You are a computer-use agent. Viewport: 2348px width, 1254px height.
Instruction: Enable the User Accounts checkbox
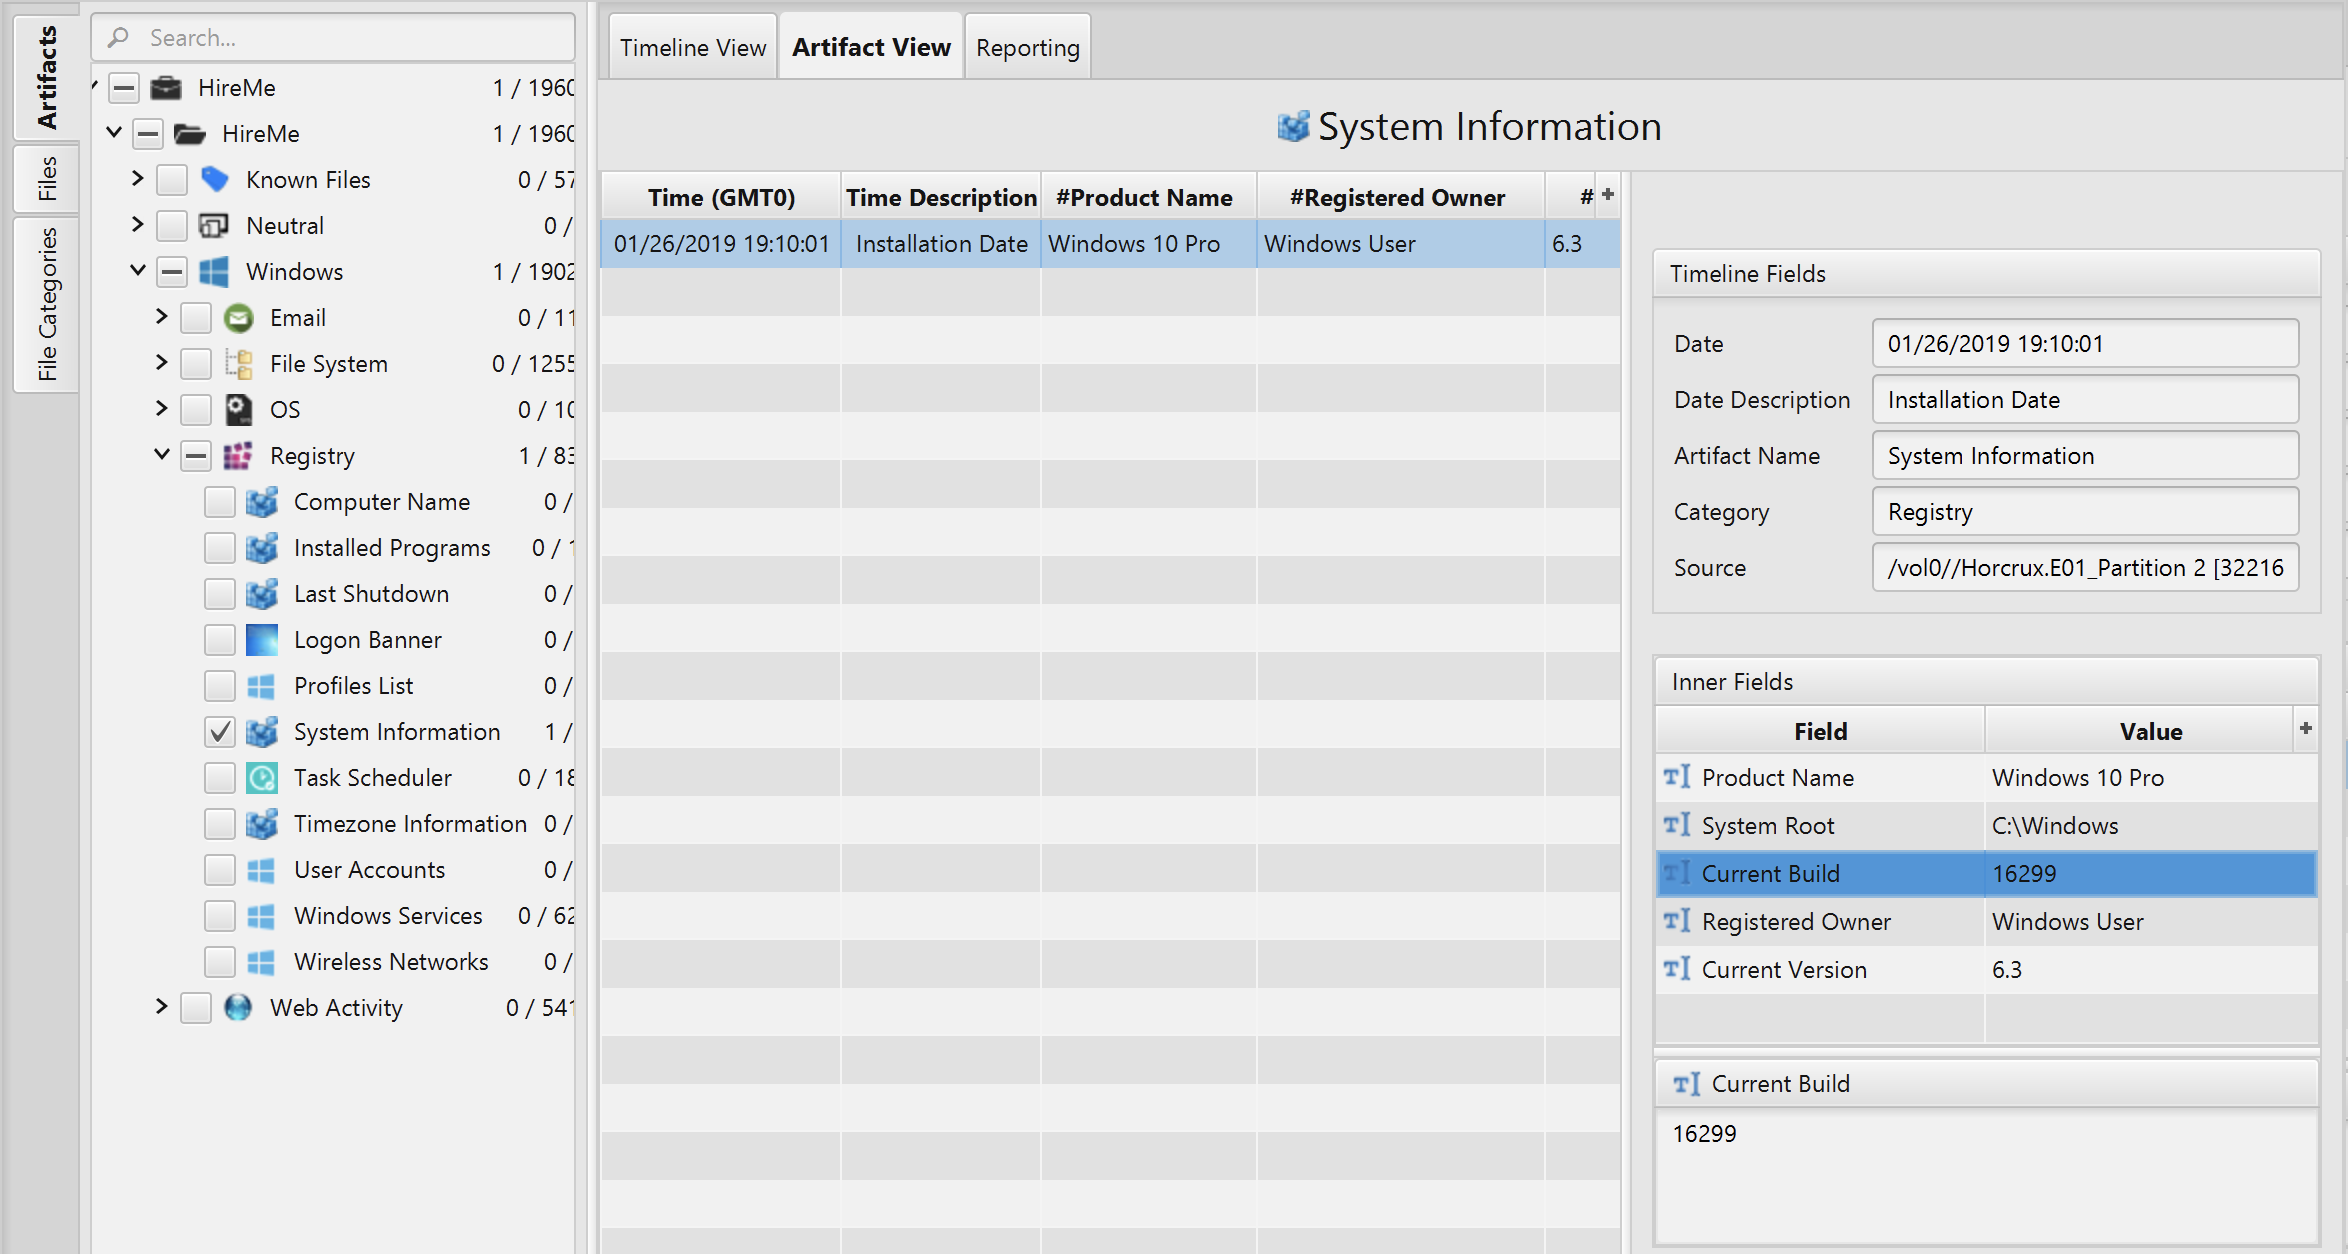(x=220, y=870)
